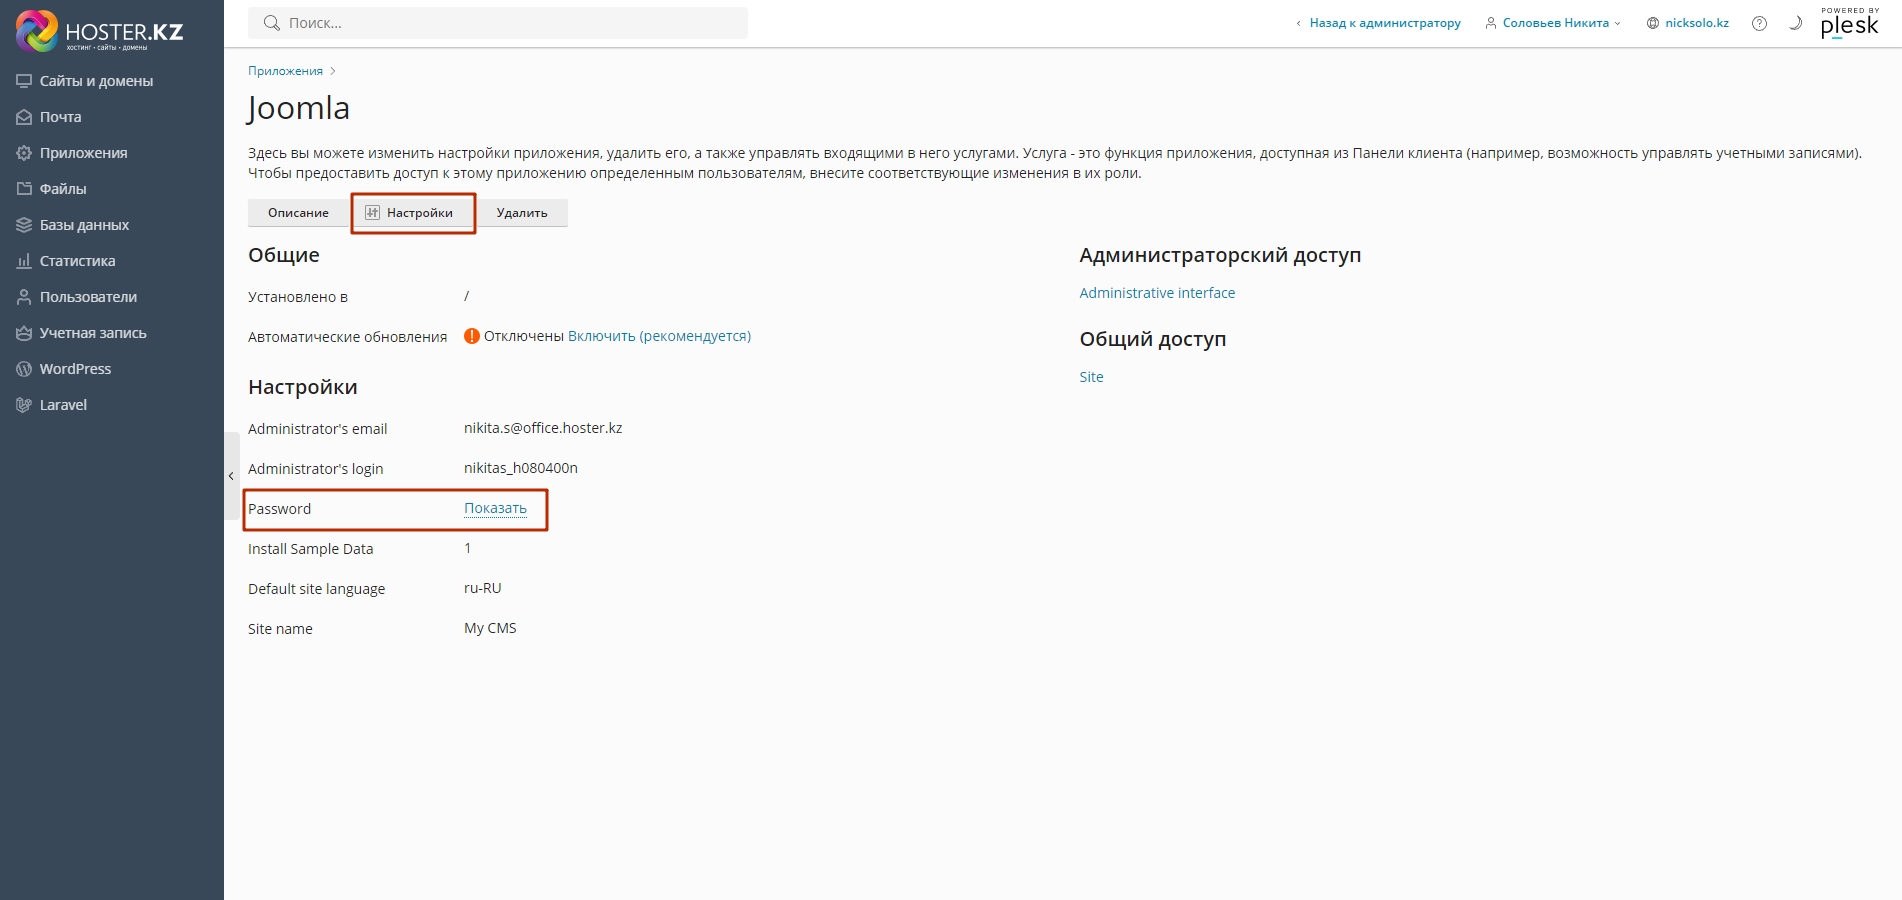1902x900 pixels.
Task: Click the Удалить tab button
Action: click(522, 213)
